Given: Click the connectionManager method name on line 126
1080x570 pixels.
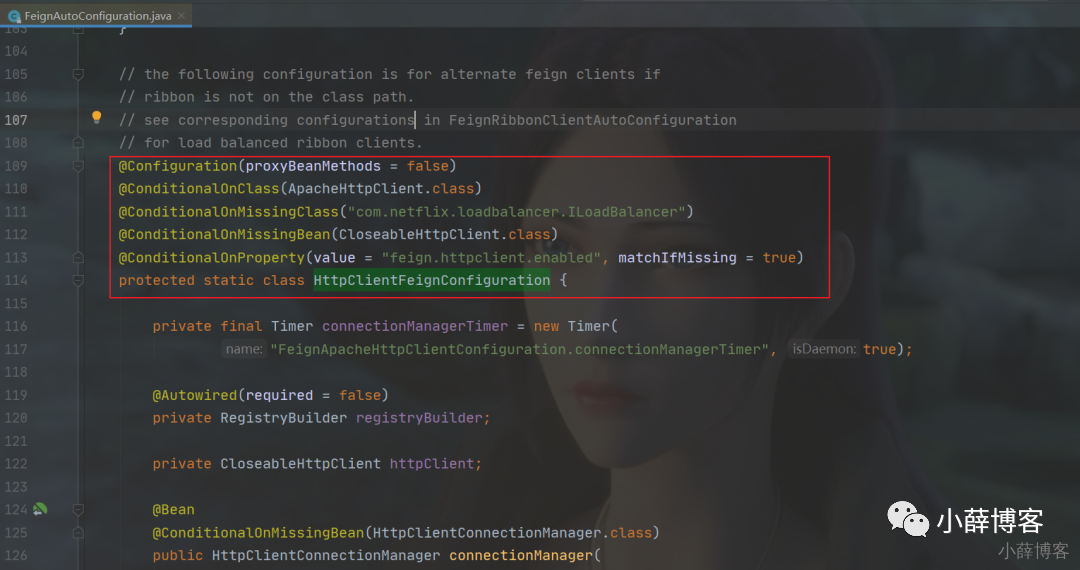Looking at the screenshot, I should 521,556.
